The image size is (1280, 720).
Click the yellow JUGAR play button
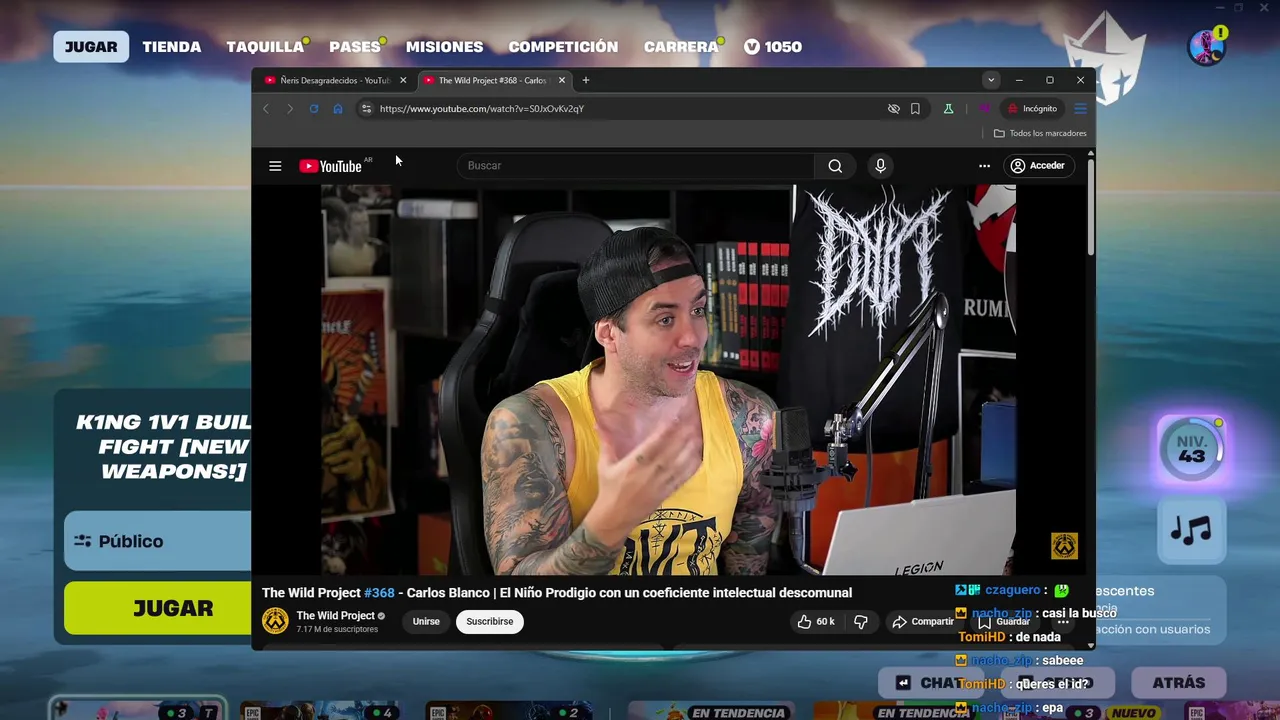[158, 608]
